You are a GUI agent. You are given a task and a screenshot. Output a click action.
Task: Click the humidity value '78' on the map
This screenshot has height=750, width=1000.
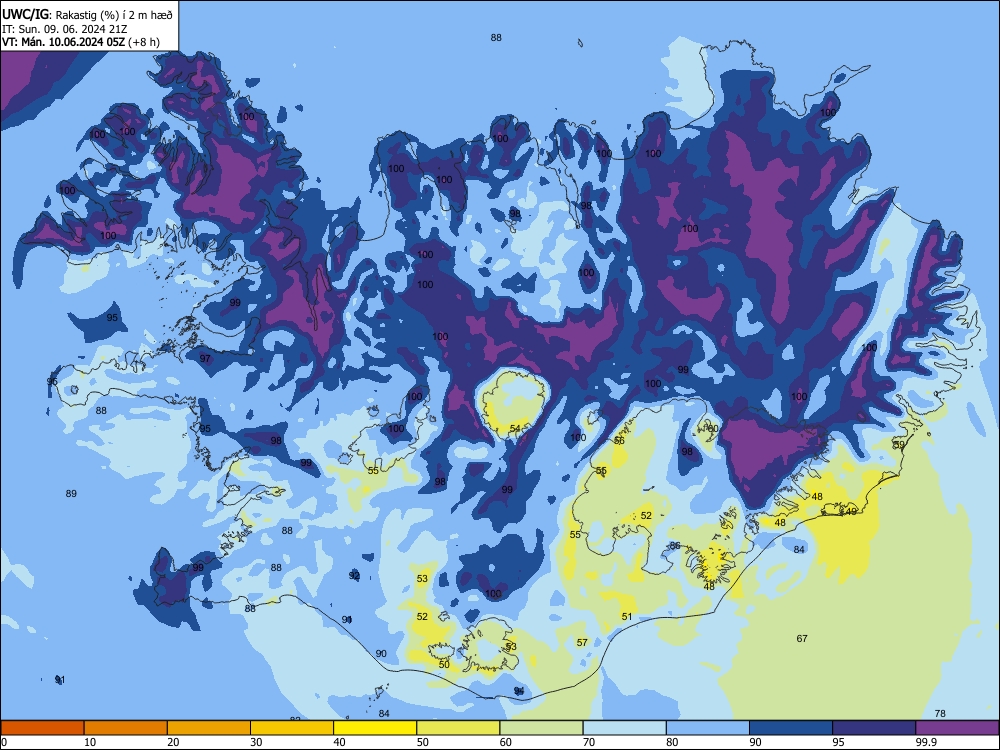point(940,714)
